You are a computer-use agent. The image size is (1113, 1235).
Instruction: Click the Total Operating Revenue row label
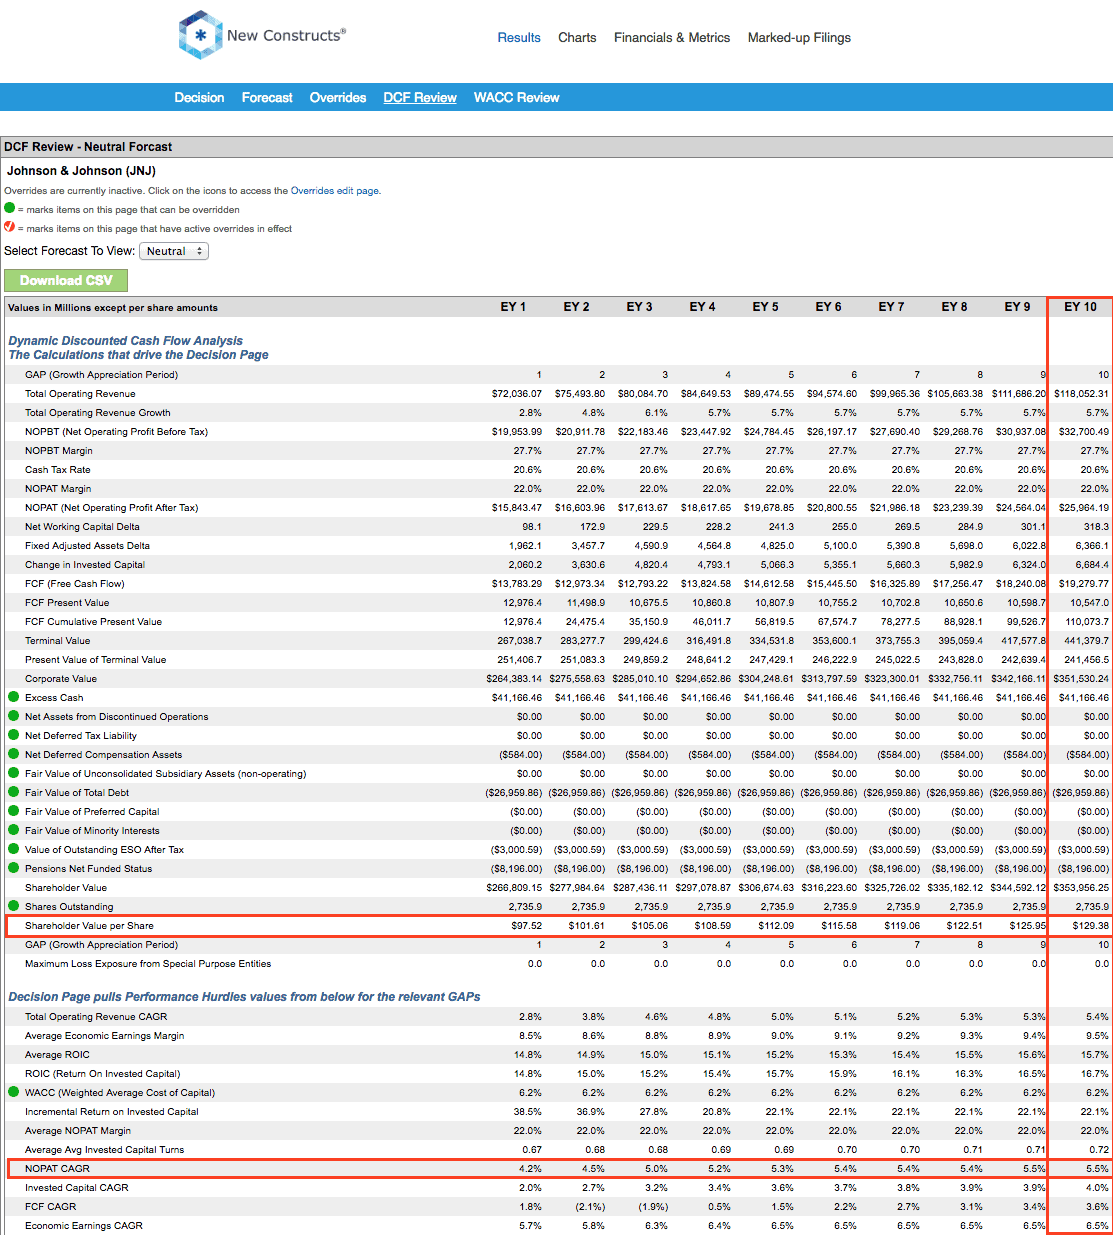click(x=80, y=394)
